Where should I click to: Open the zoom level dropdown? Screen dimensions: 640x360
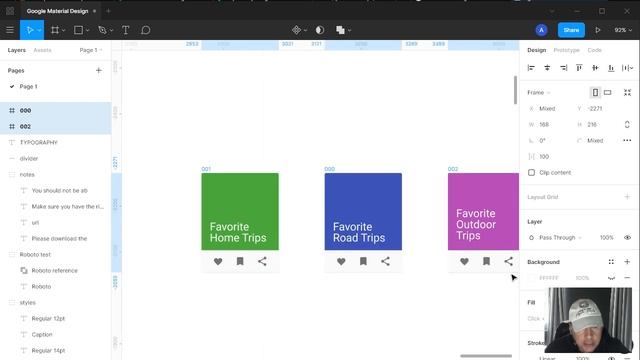click(x=623, y=30)
